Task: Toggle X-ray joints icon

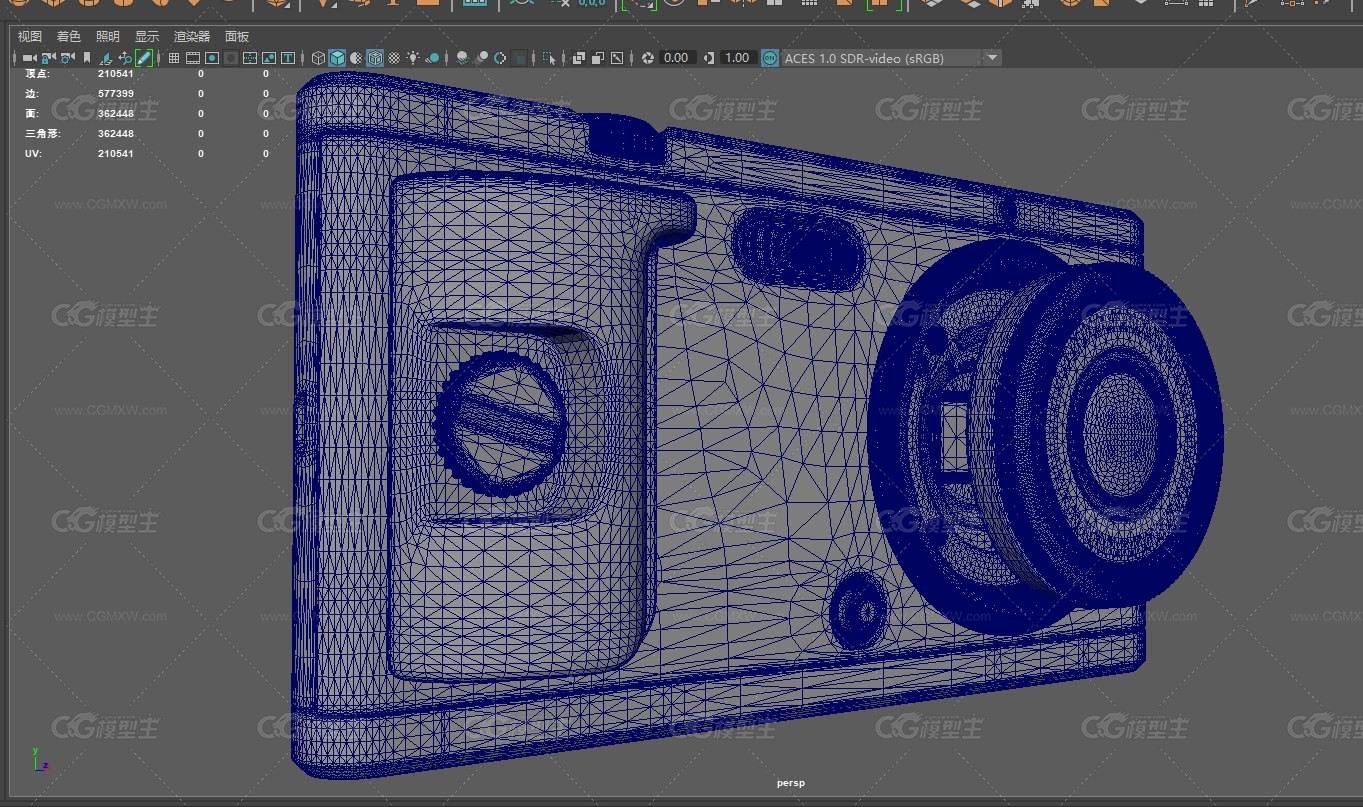Action: pyautogui.click(x=618, y=58)
